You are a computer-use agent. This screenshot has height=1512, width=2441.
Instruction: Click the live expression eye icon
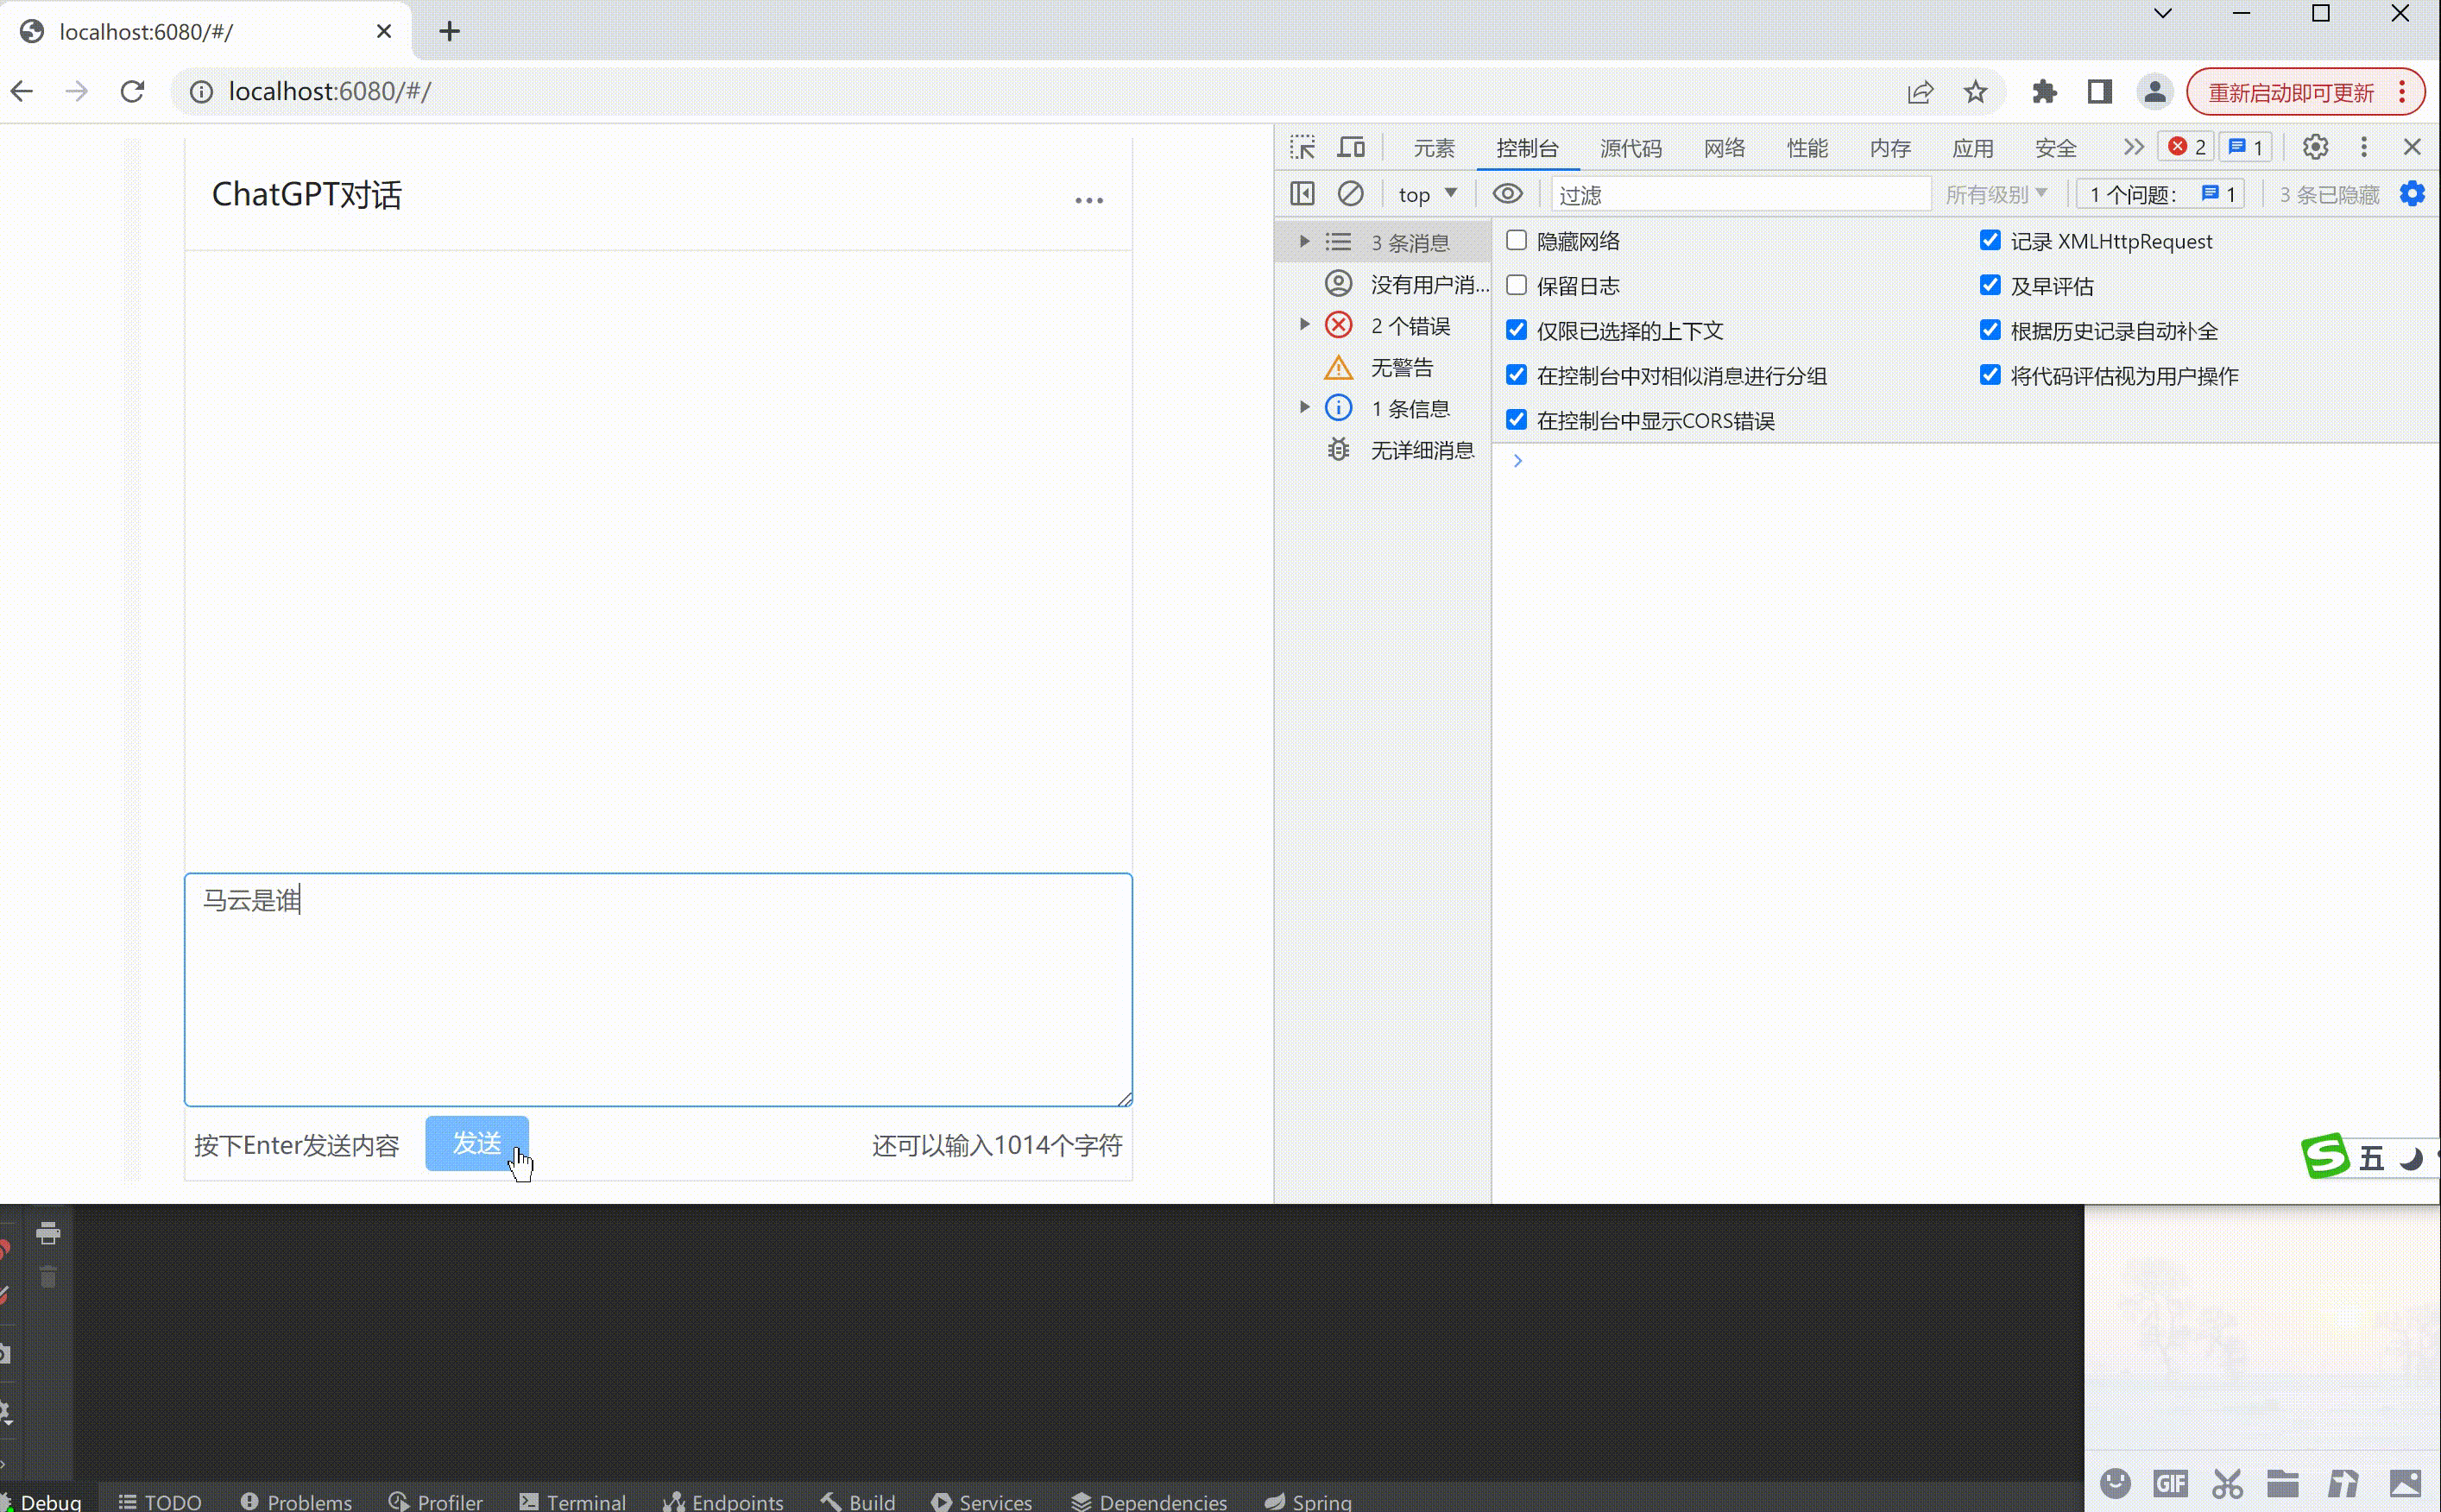(1508, 193)
